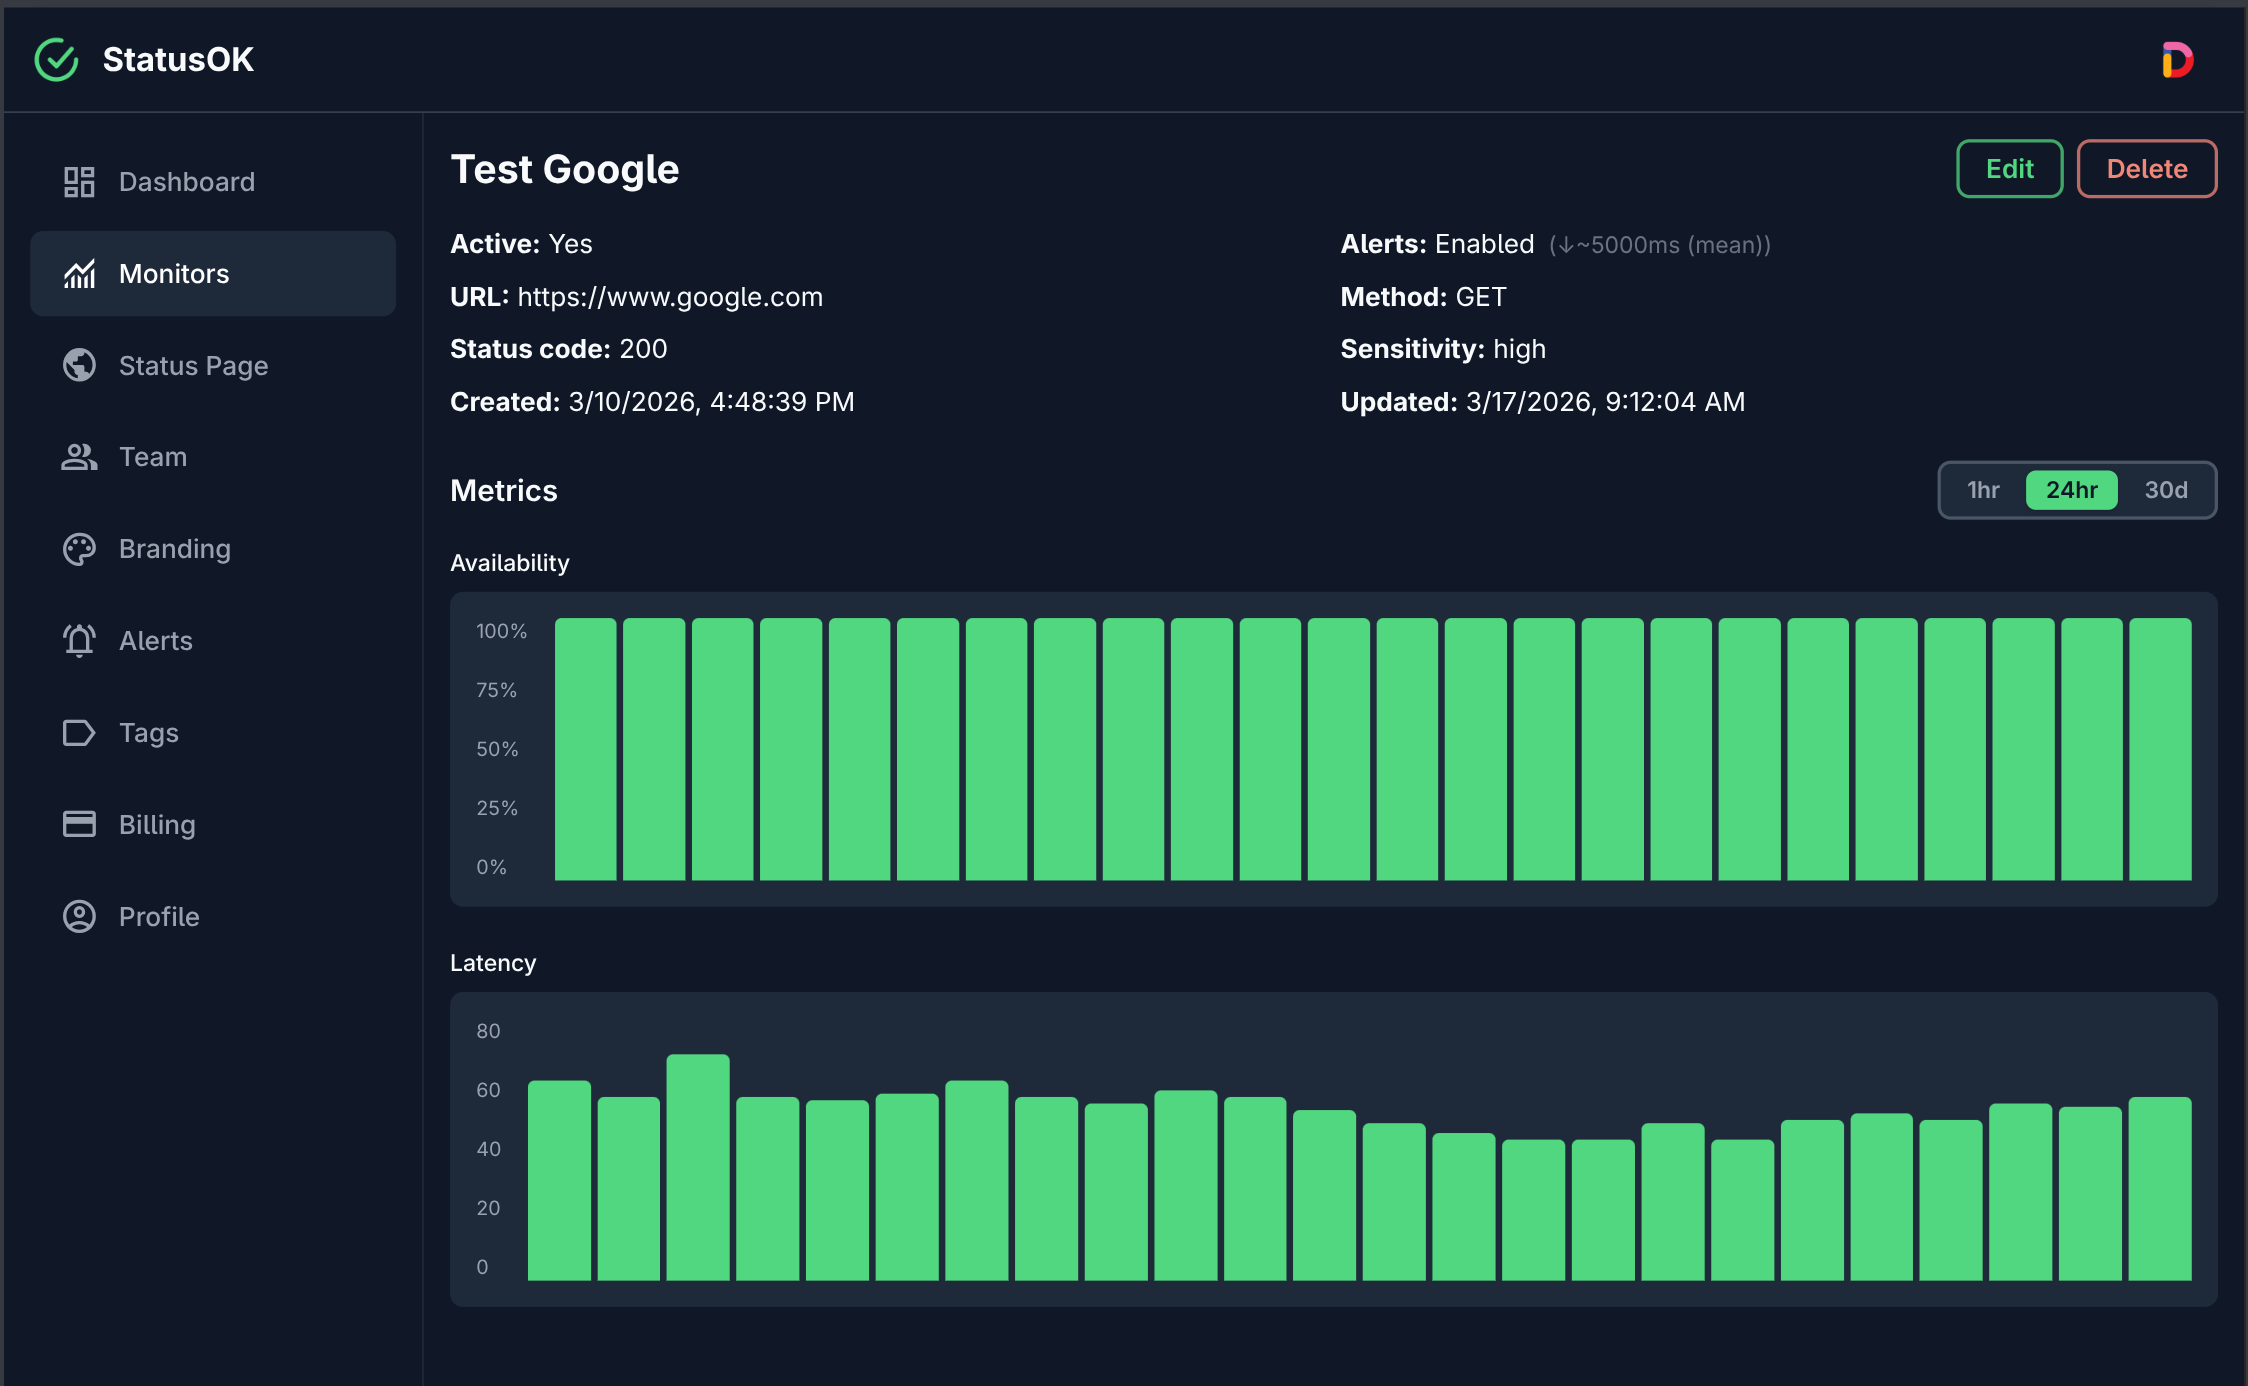
Task: Click the Team people icon
Action: tap(79, 457)
